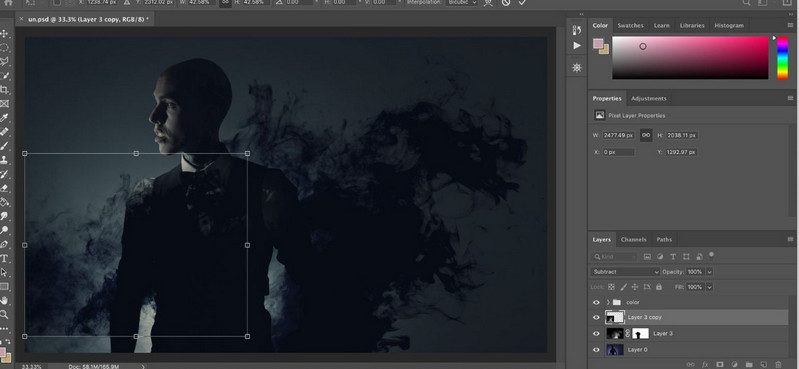This screenshot has width=799, height=369.
Task: Open the Interpolation Bicubic dropdown
Action: 462,3
